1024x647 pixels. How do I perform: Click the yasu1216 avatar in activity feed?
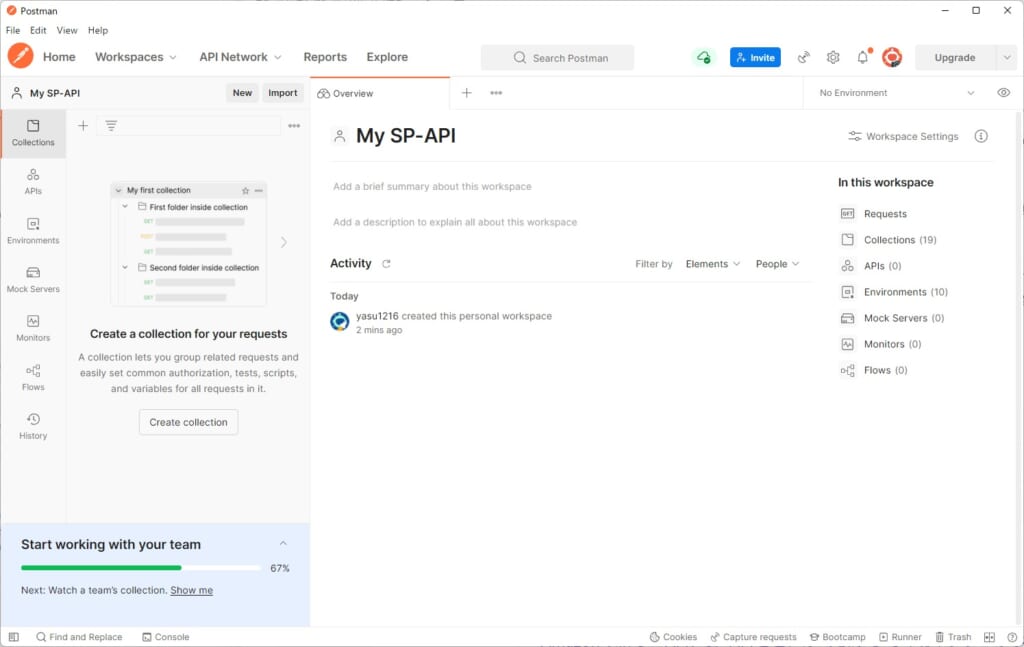pos(340,321)
